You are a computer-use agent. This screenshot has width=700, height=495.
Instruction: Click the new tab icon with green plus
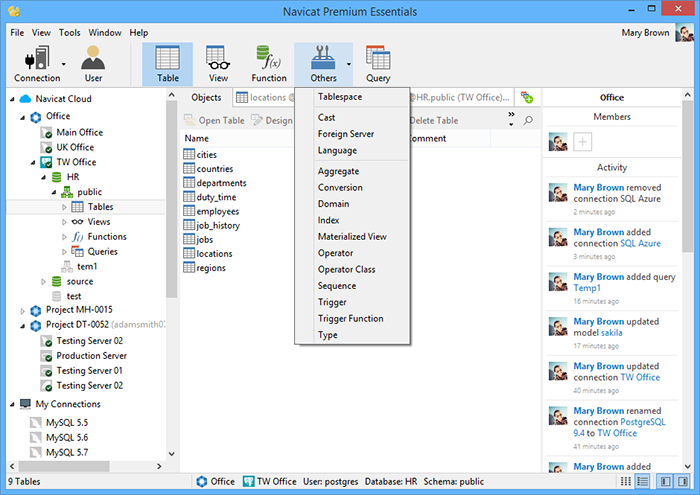(x=527, y=97)
